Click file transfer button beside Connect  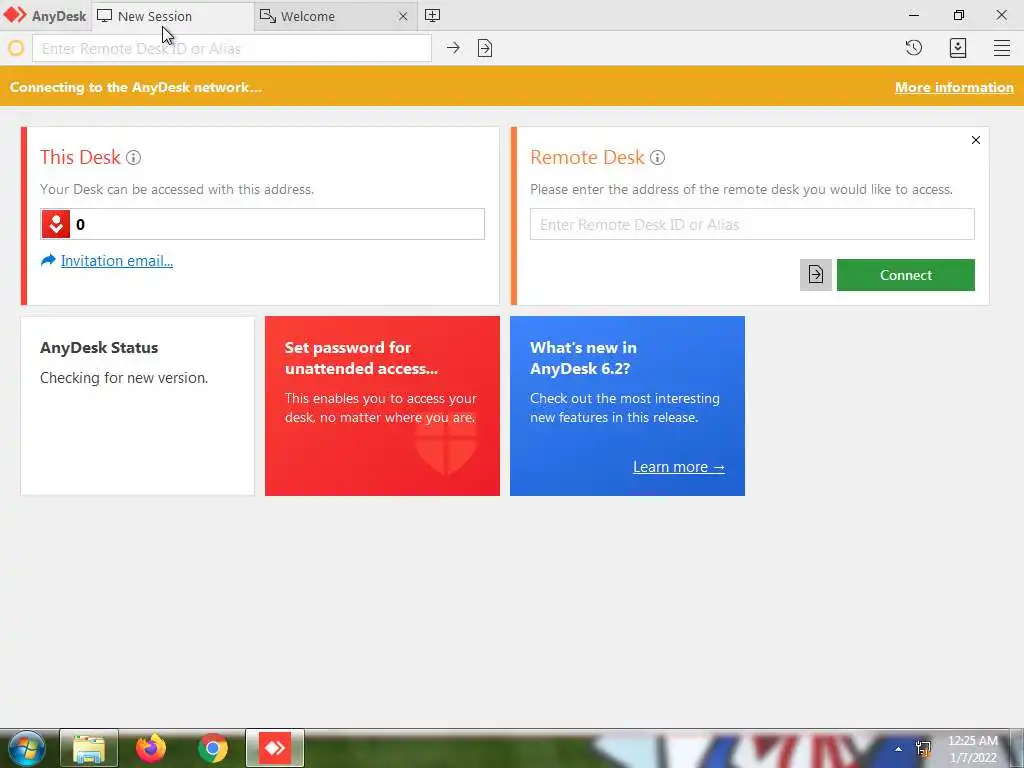click(816, 275)
